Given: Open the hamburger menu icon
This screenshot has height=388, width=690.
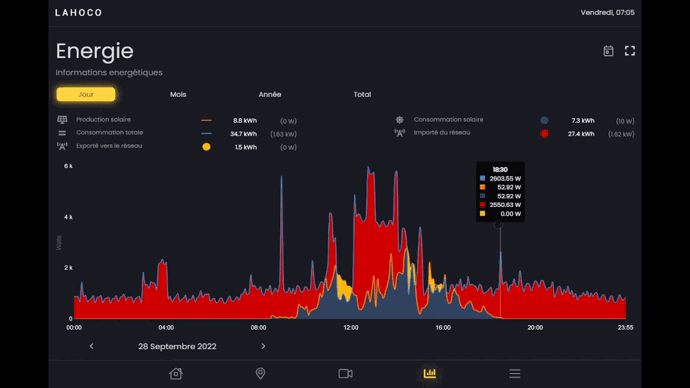Looking at the screenshot, I should click(x=515, y=373).
